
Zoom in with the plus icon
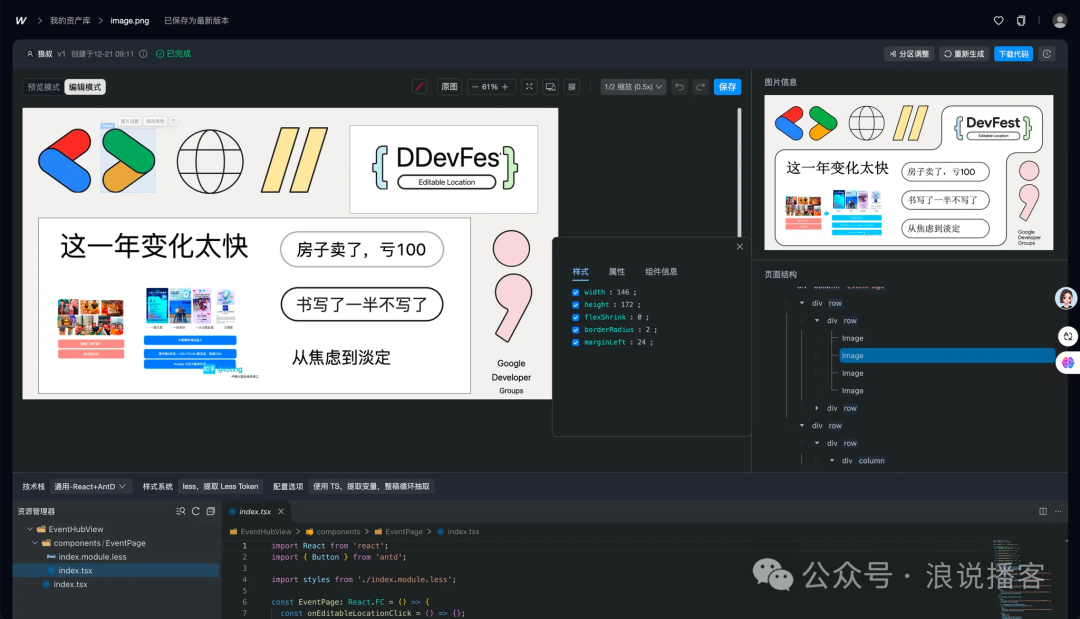pyautogui.click(x=505, y=87)
